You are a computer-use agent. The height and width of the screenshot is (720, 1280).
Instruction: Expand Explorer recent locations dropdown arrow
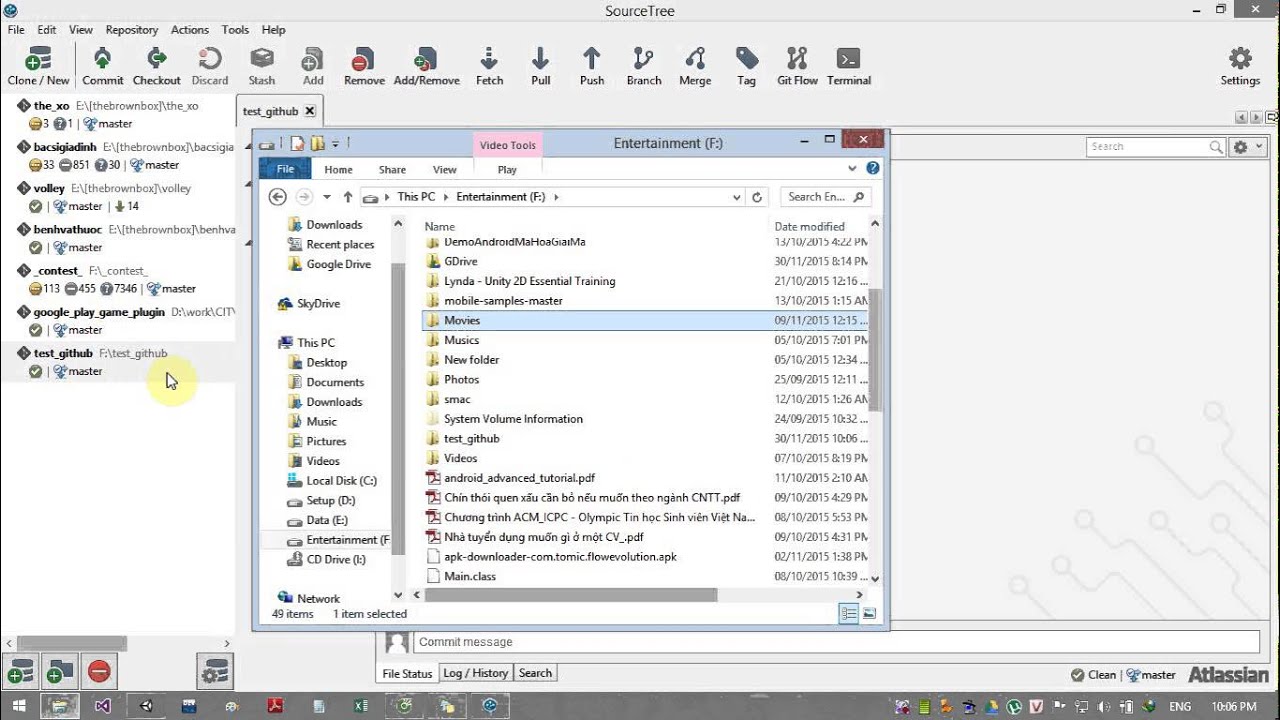click(326, 197)
